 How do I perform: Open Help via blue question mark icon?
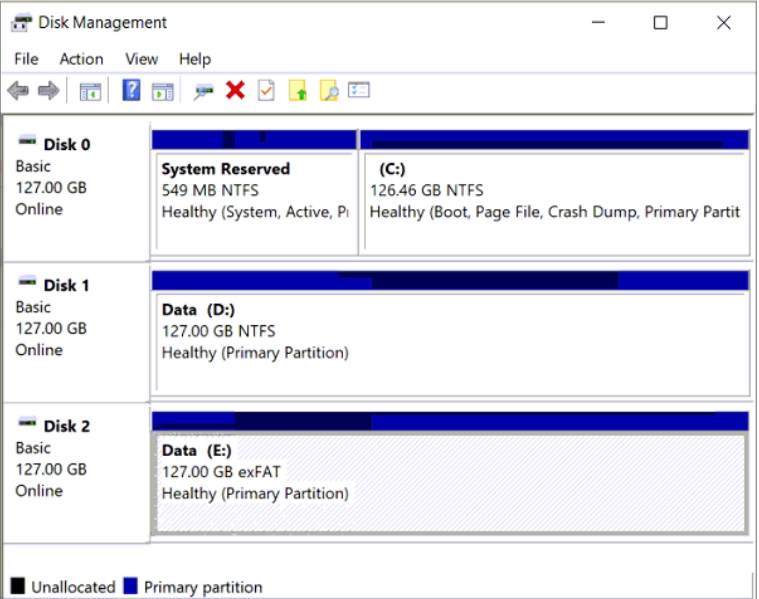(131, 91)
